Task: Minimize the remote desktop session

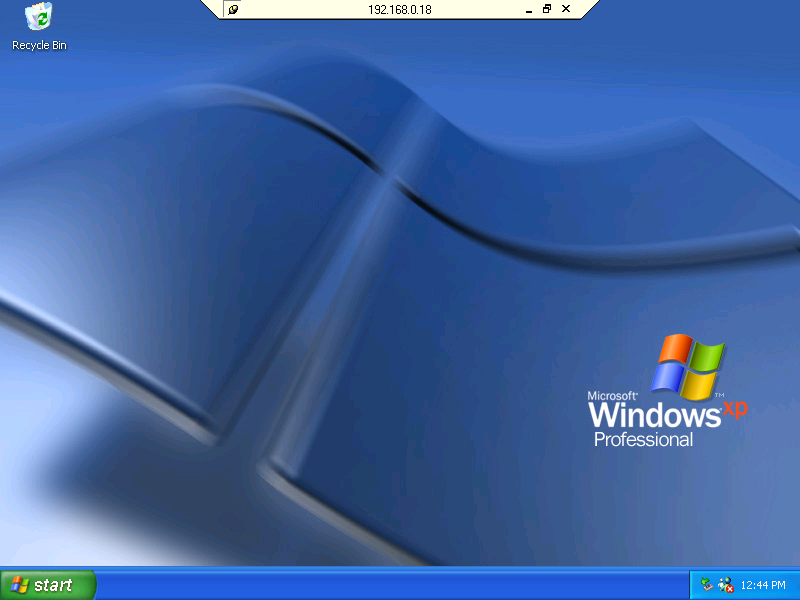Action: point(529,9)
